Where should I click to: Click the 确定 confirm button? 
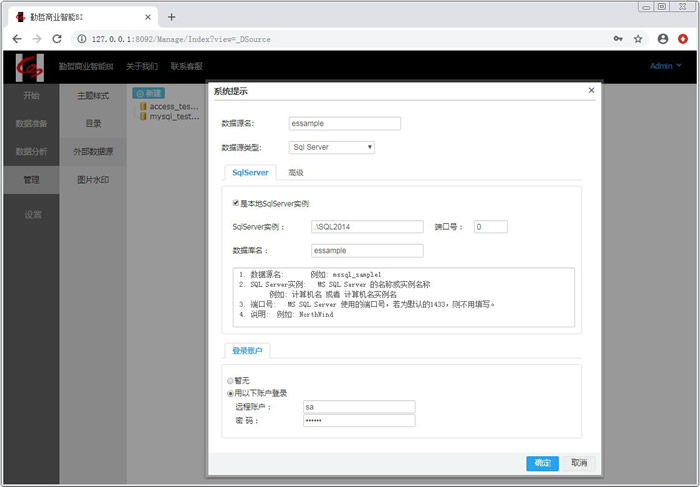point(542,463)
